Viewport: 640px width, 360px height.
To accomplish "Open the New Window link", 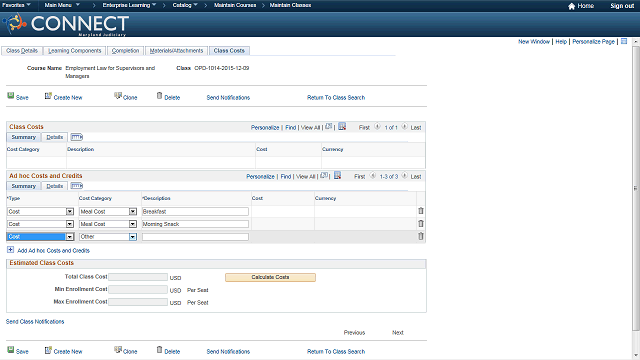I will click(x=534, y=42).
